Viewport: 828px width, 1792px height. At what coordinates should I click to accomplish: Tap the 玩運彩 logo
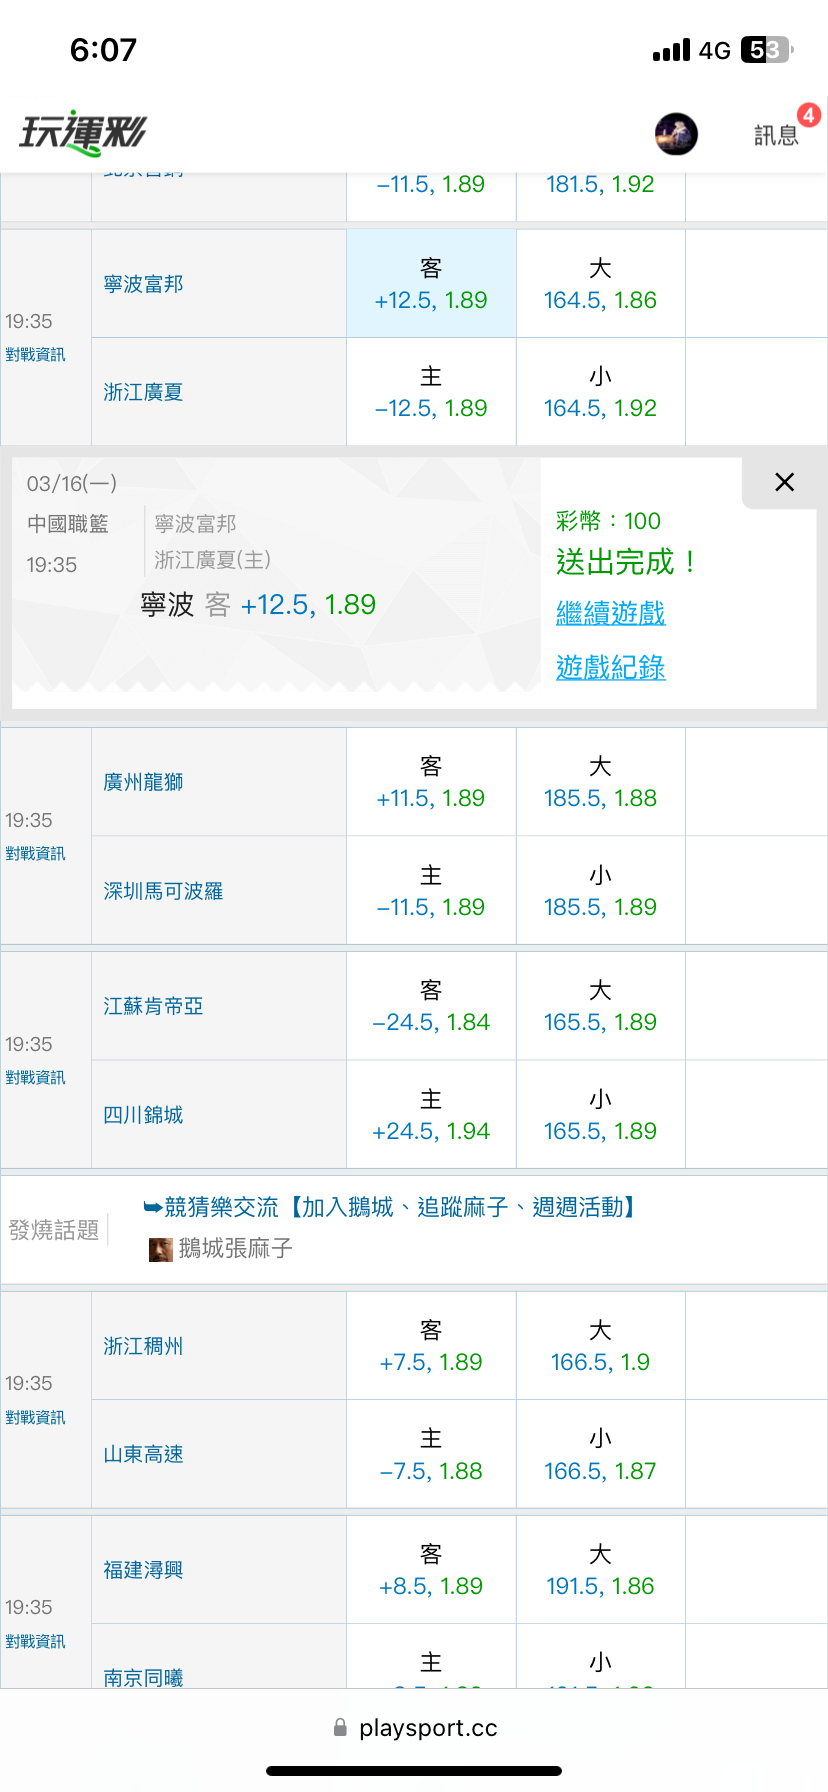83,133
